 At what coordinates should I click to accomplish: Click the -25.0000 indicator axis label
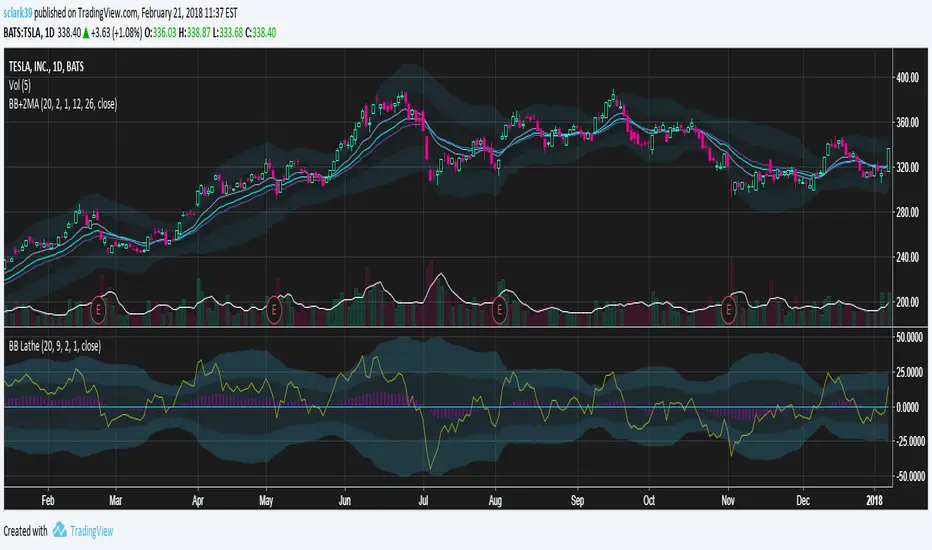click(910, 442)
